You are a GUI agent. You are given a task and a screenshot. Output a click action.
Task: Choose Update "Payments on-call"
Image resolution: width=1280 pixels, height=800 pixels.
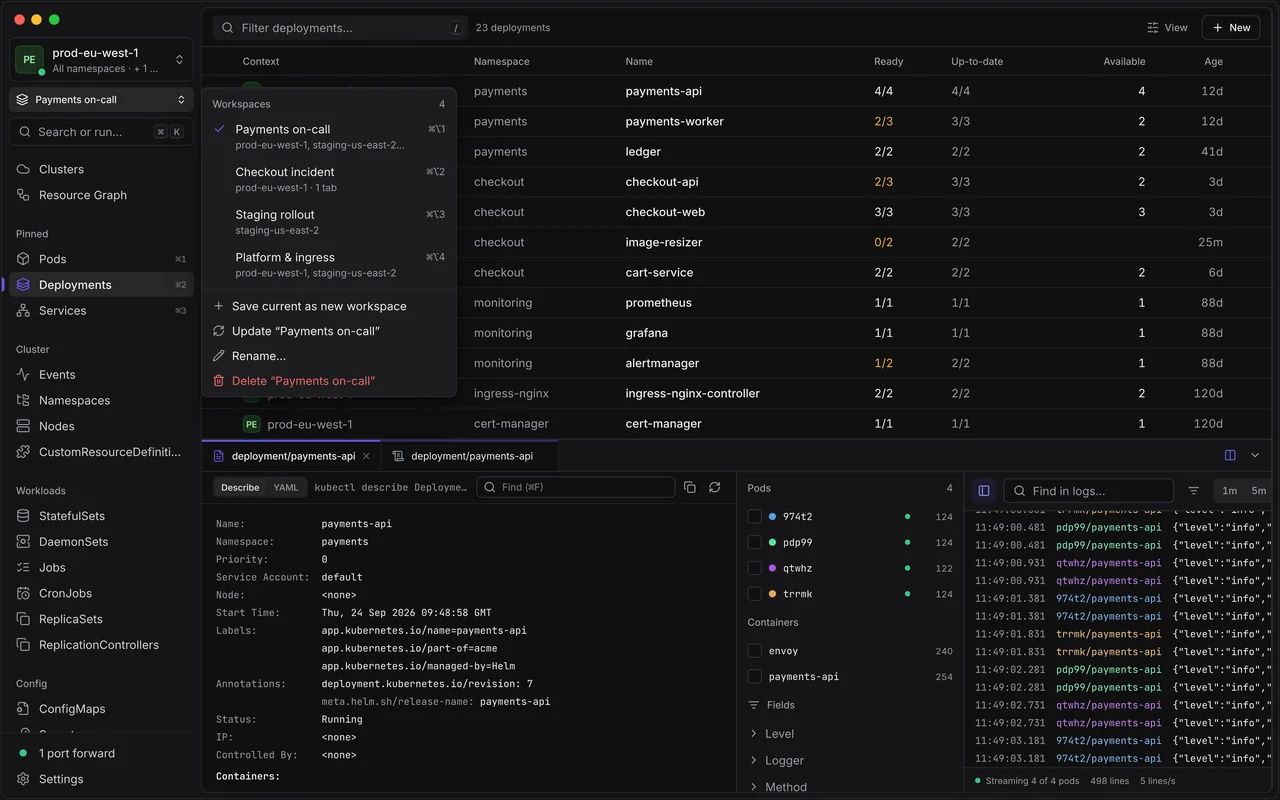coord(329,331)
